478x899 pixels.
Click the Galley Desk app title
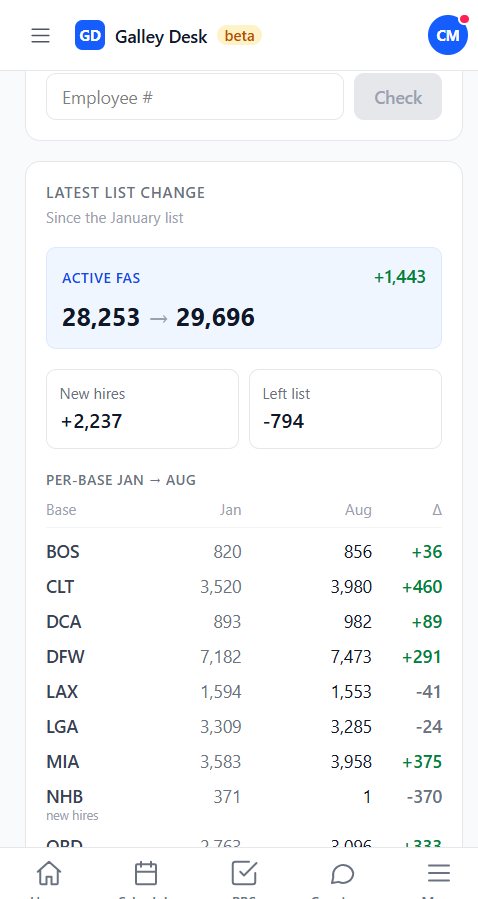point(161,36)
